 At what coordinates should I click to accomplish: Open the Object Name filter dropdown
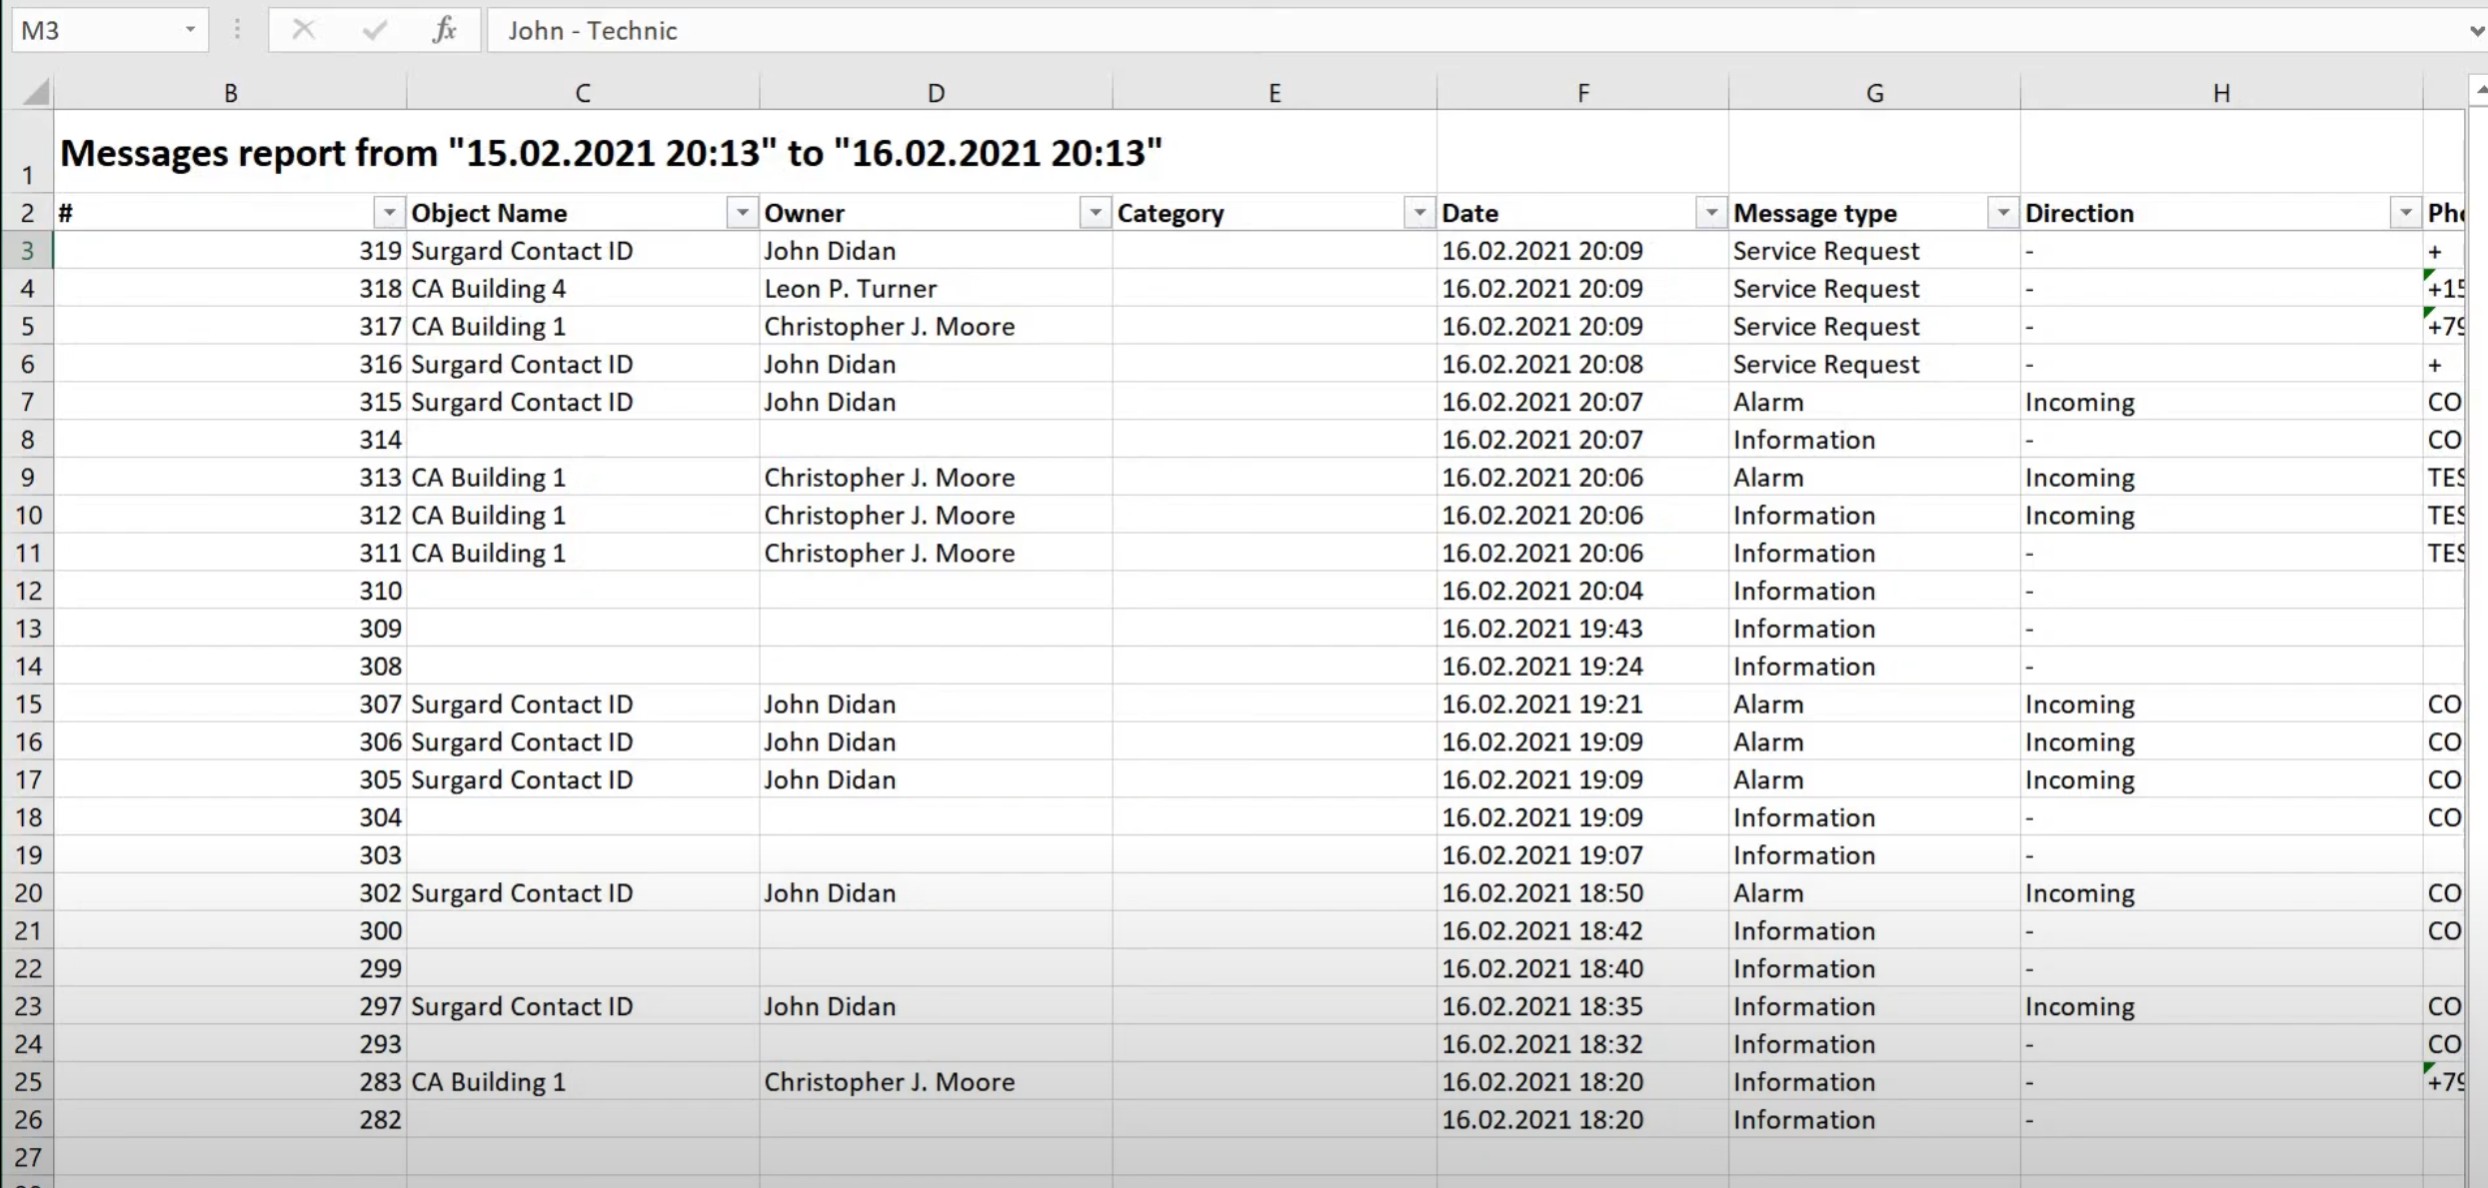click(x=742, y=213)
